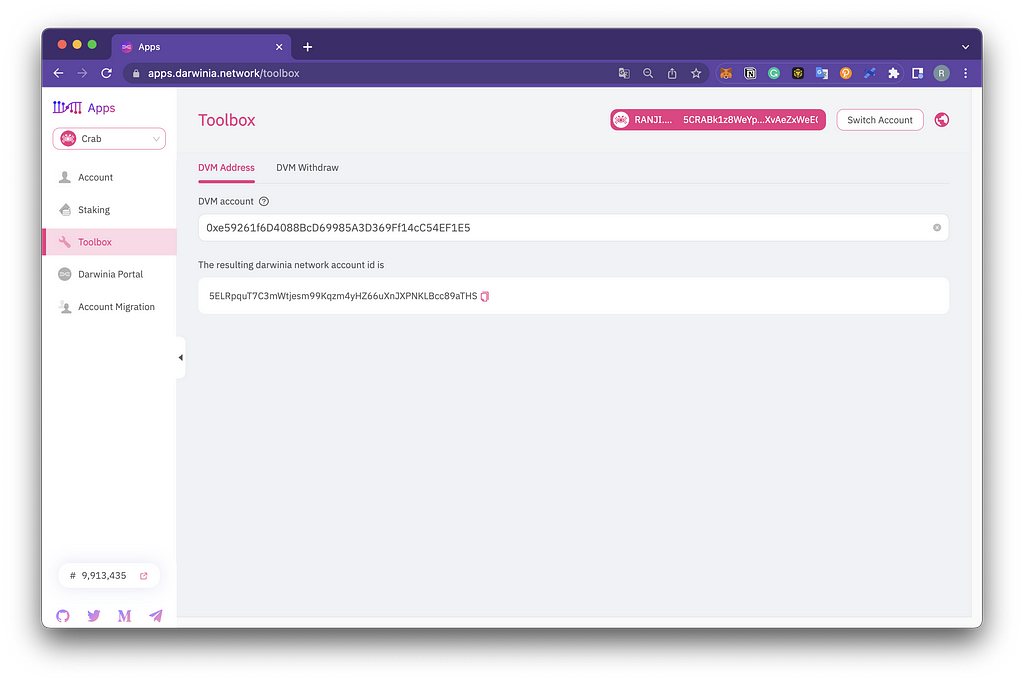Close the Apps browser tab
Image resolution: width=1024 pixels, height=683 pixels.
pos(279,47)
